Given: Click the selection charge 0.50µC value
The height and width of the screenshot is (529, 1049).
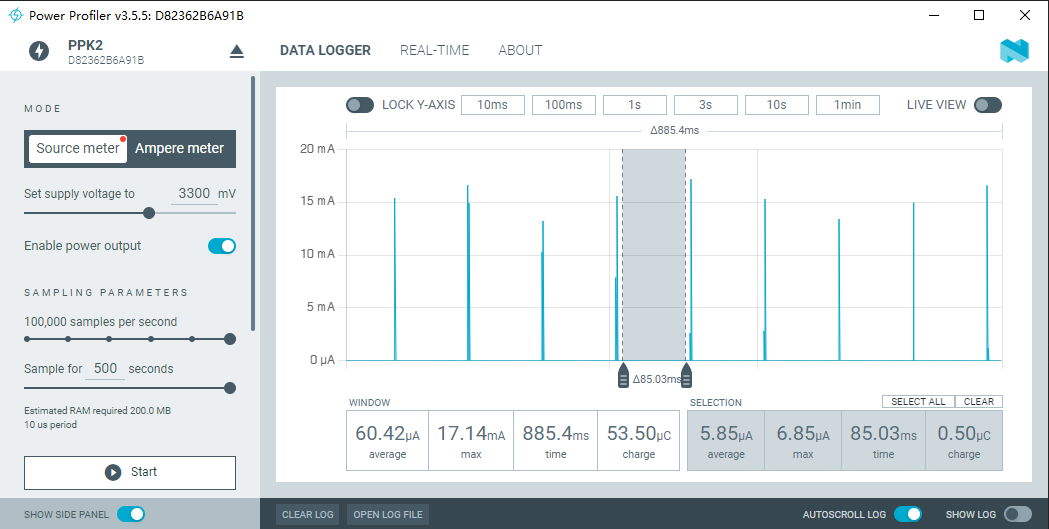Looking at the screenshot, I should (x=964, y=433).
